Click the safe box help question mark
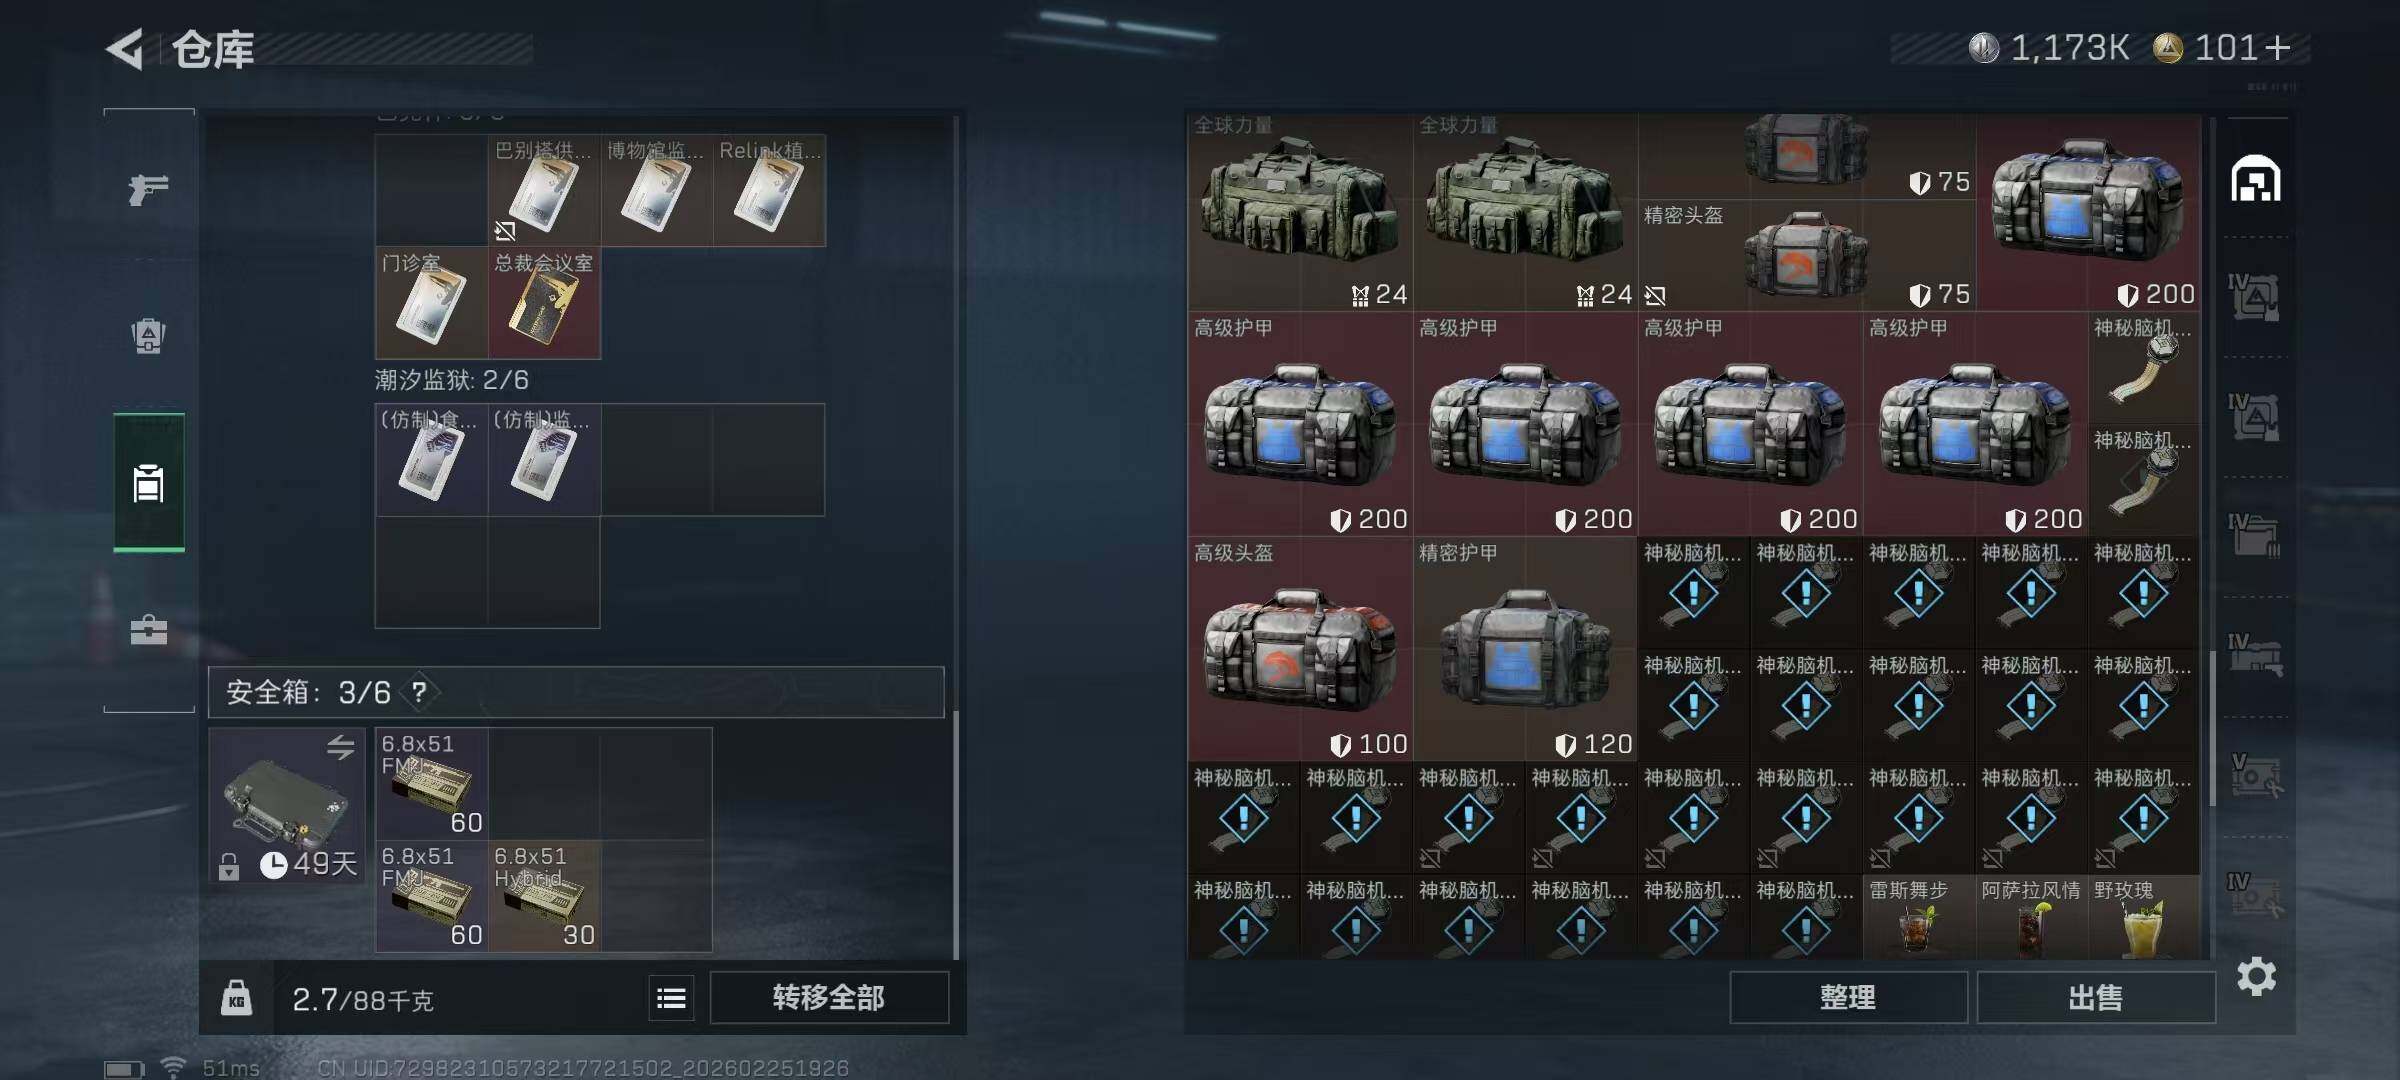 click(x=419, y=692)
